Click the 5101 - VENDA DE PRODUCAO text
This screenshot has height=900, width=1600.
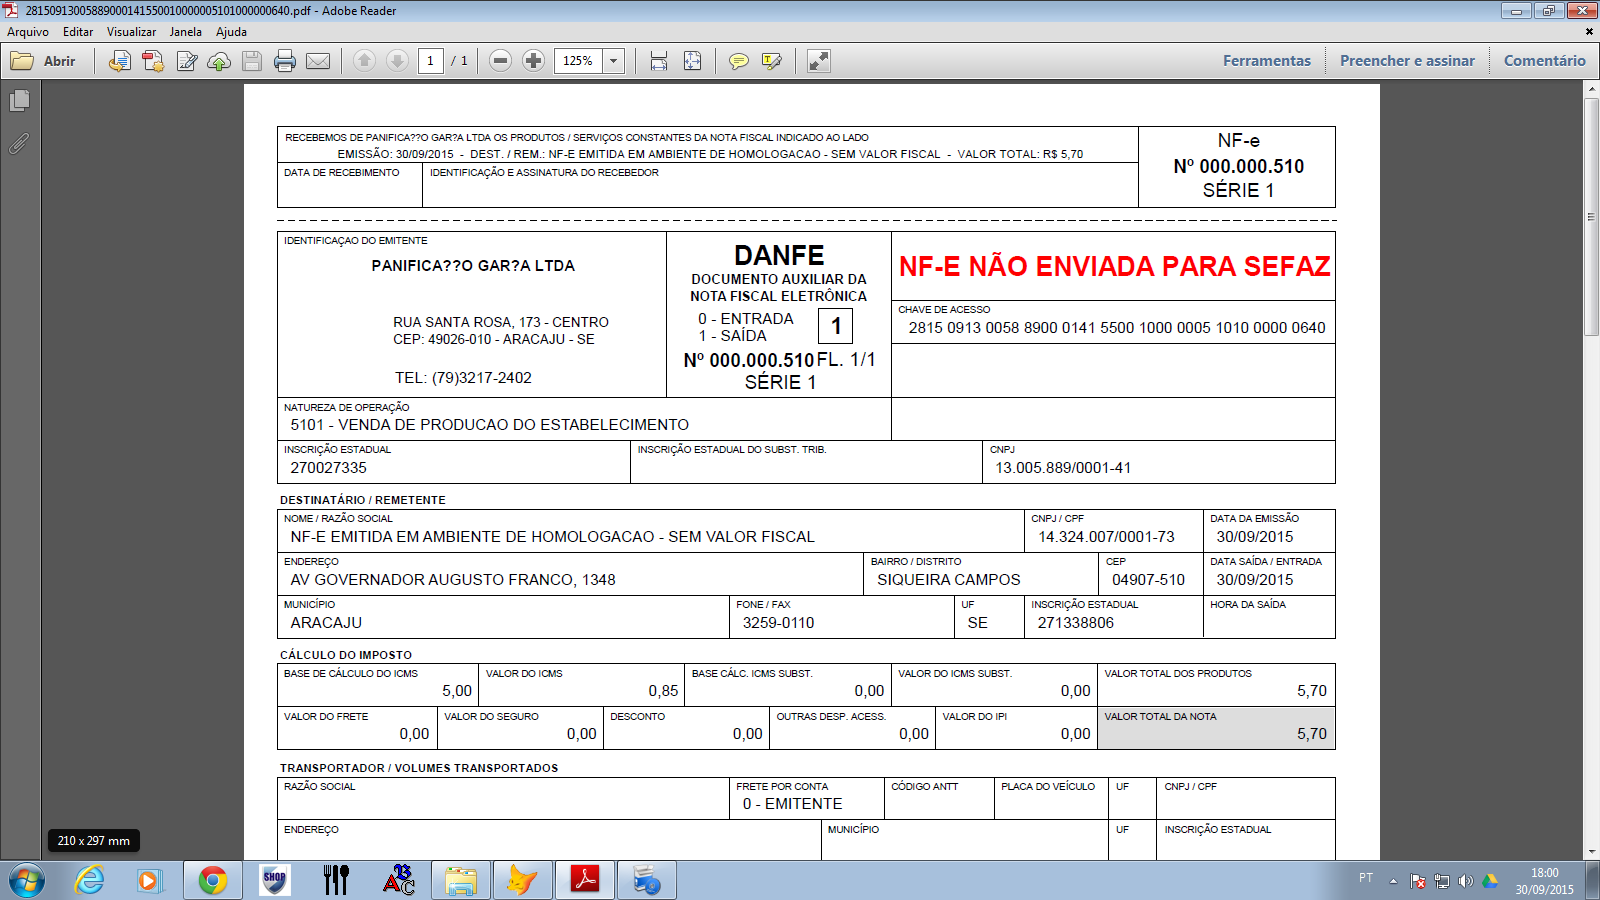coord(490,425)
